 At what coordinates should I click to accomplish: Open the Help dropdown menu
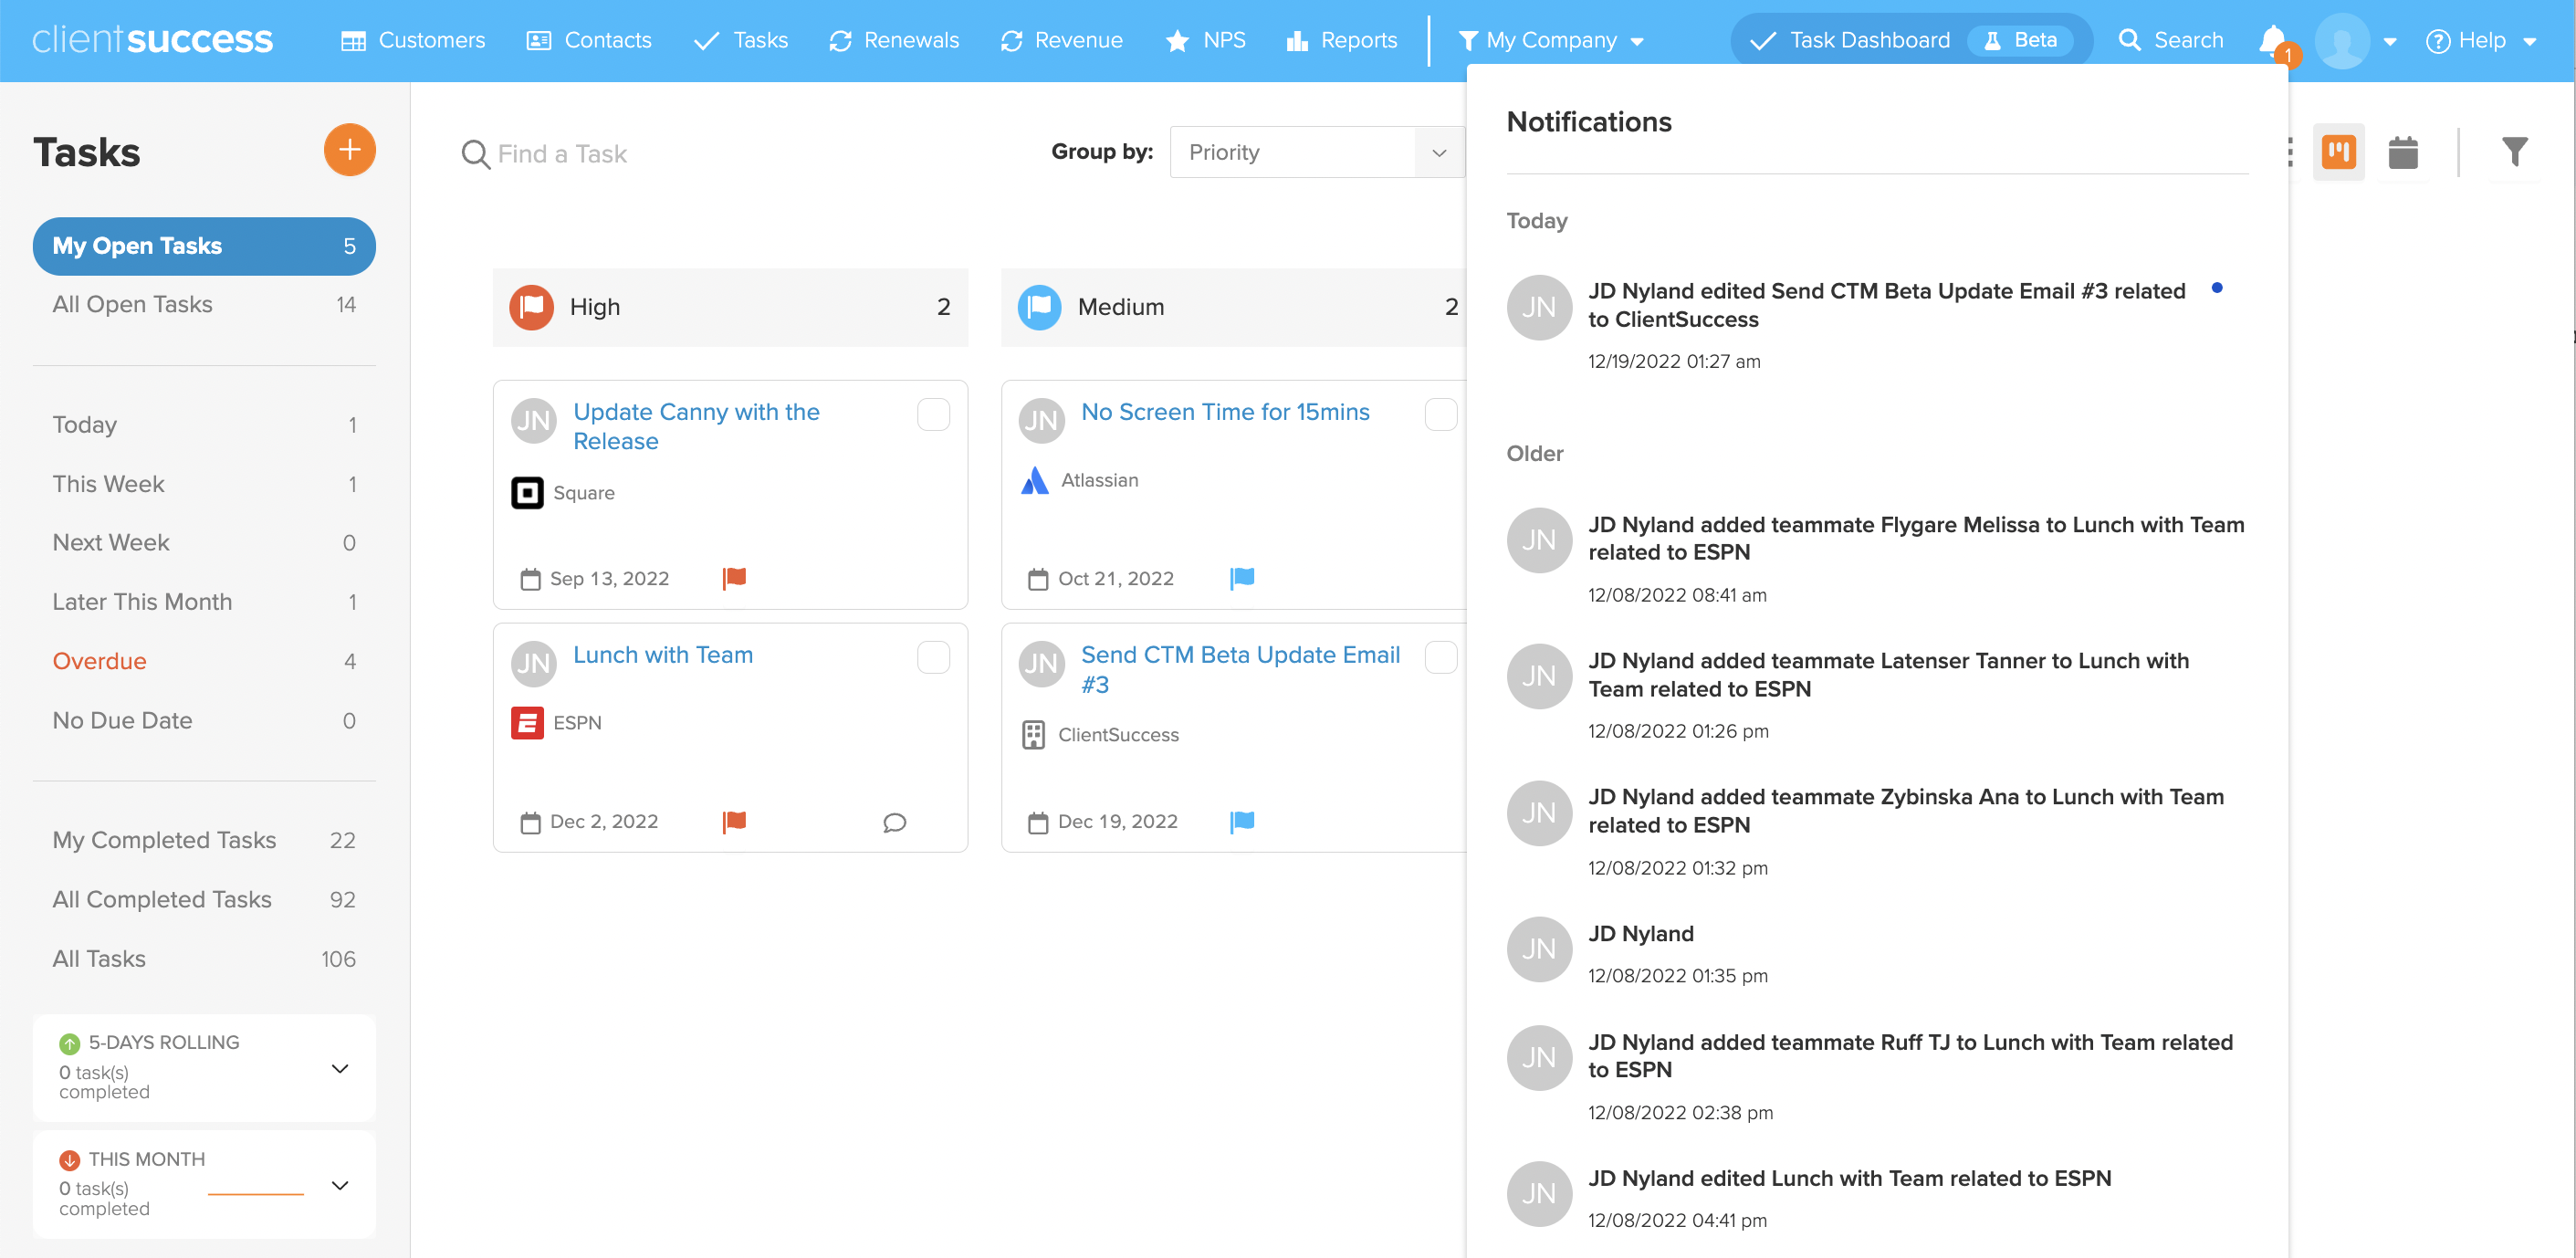[2481, 41]
